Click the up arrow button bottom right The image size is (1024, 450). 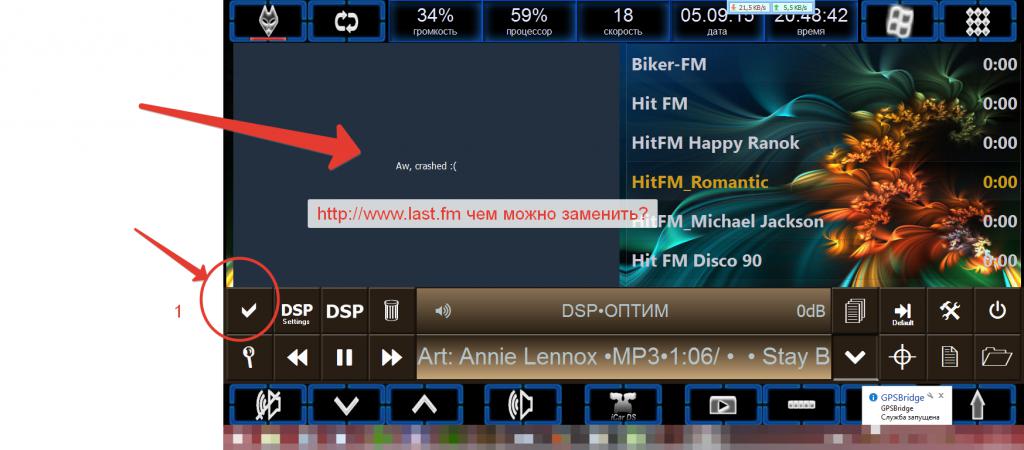pyautogui.click(x=977, y=406)
